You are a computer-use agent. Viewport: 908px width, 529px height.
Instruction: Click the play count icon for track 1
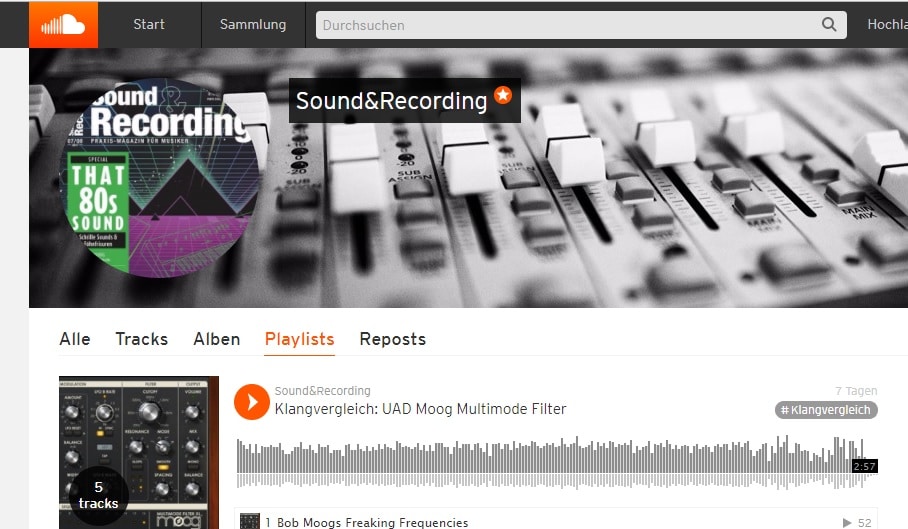847,523
